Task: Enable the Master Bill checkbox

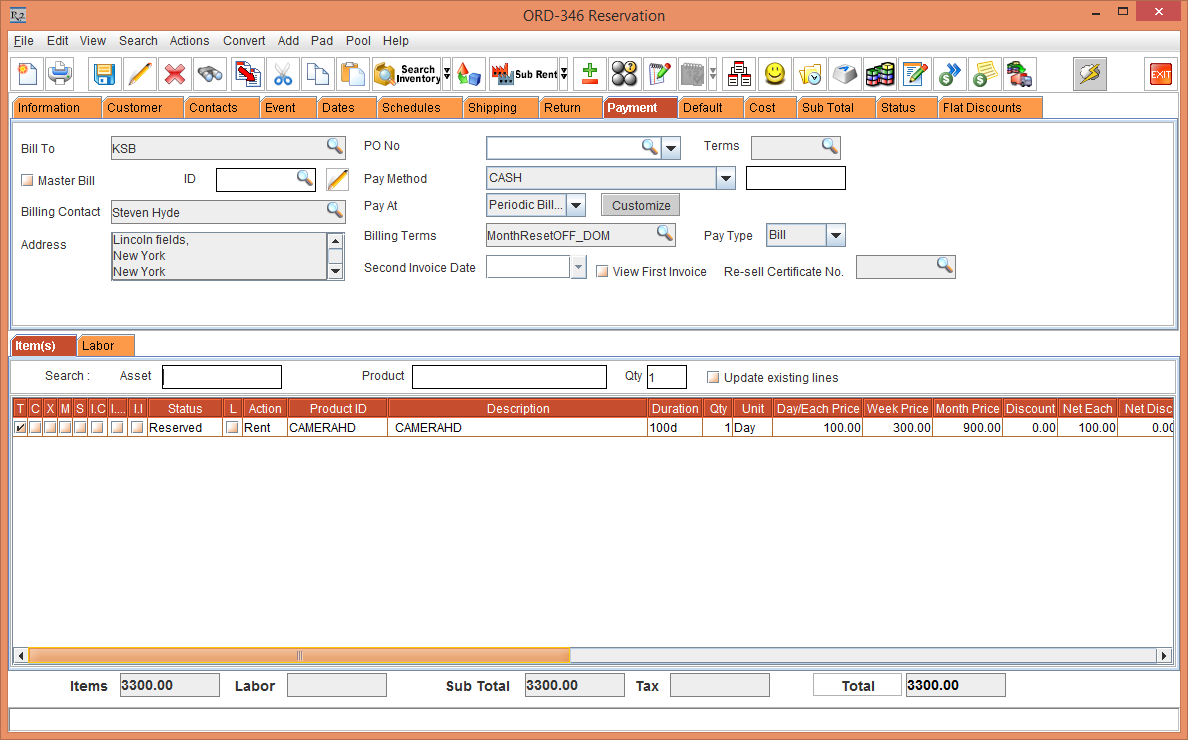Action: click(x=27, y=181)
